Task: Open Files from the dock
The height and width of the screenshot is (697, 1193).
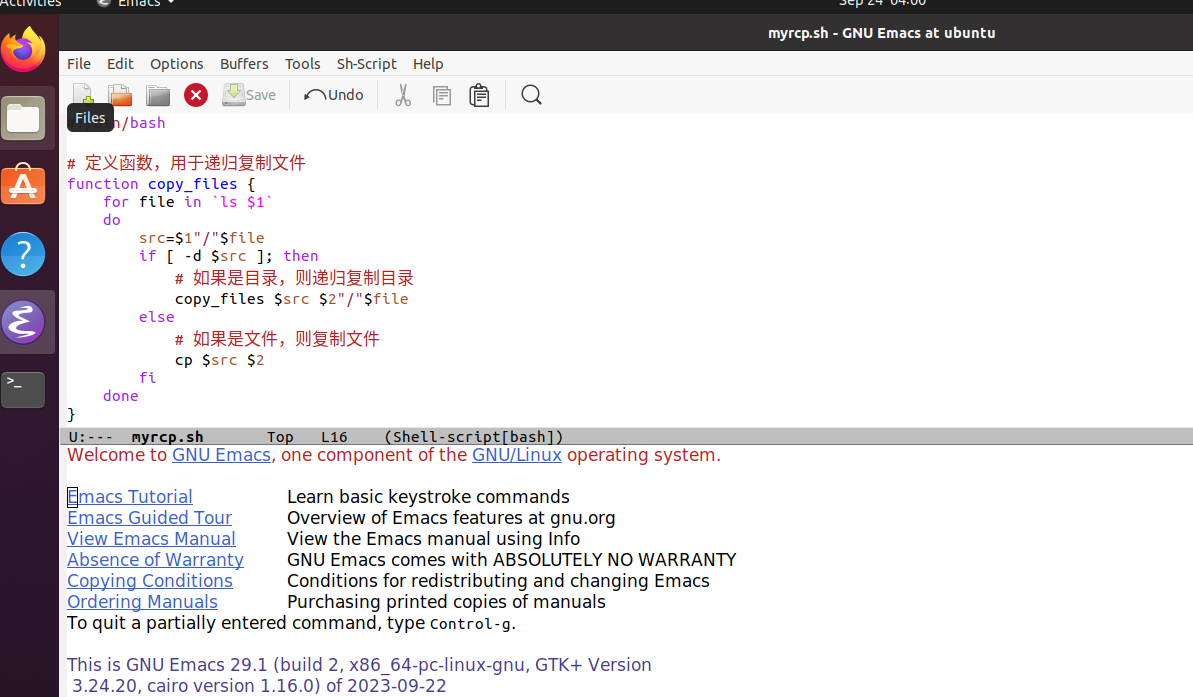Action: pos(24,118)
